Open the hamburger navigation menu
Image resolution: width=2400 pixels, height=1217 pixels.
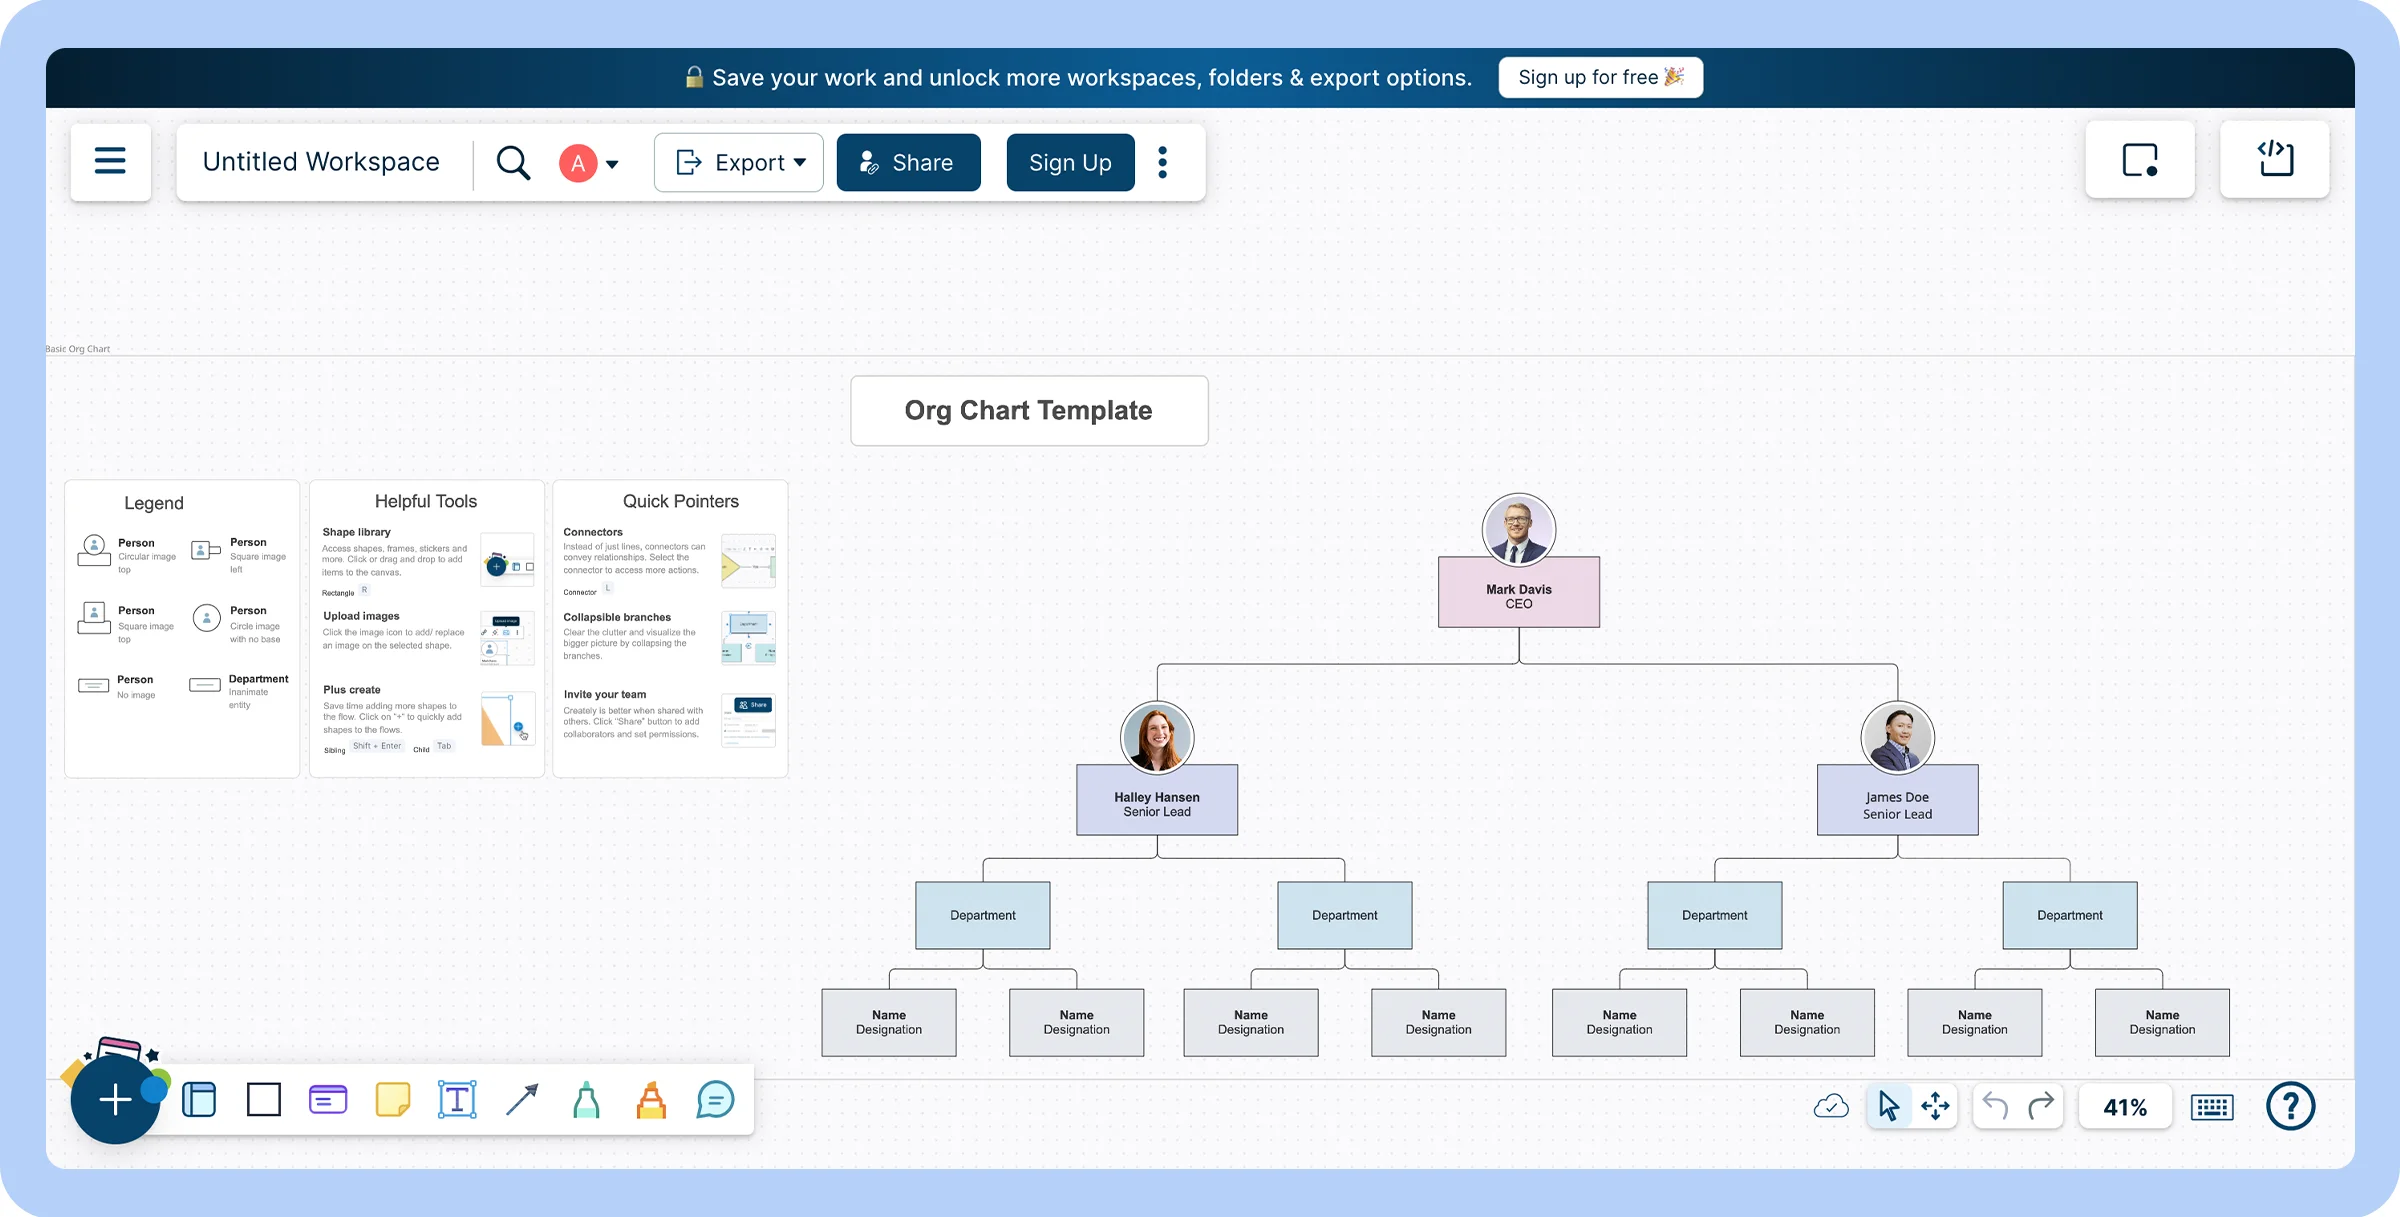[110, 162]
